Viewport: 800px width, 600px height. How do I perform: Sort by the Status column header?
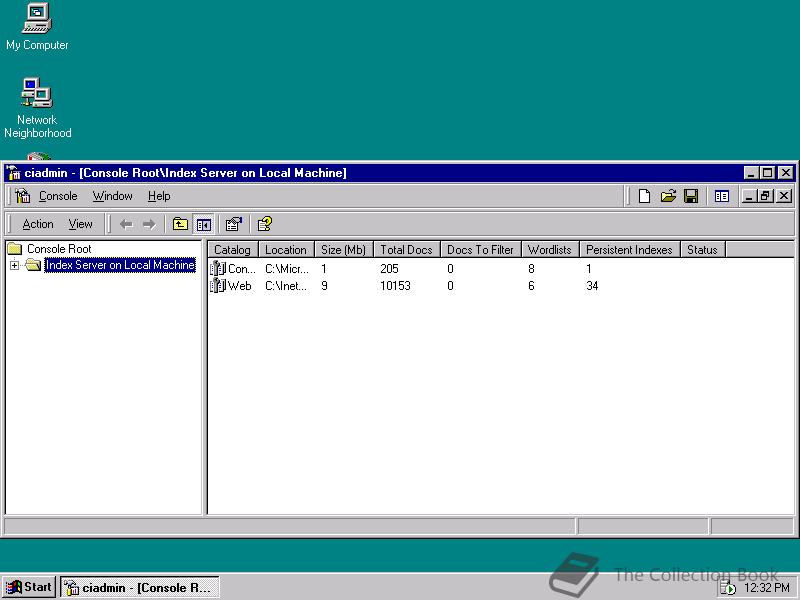coord(703,249)
